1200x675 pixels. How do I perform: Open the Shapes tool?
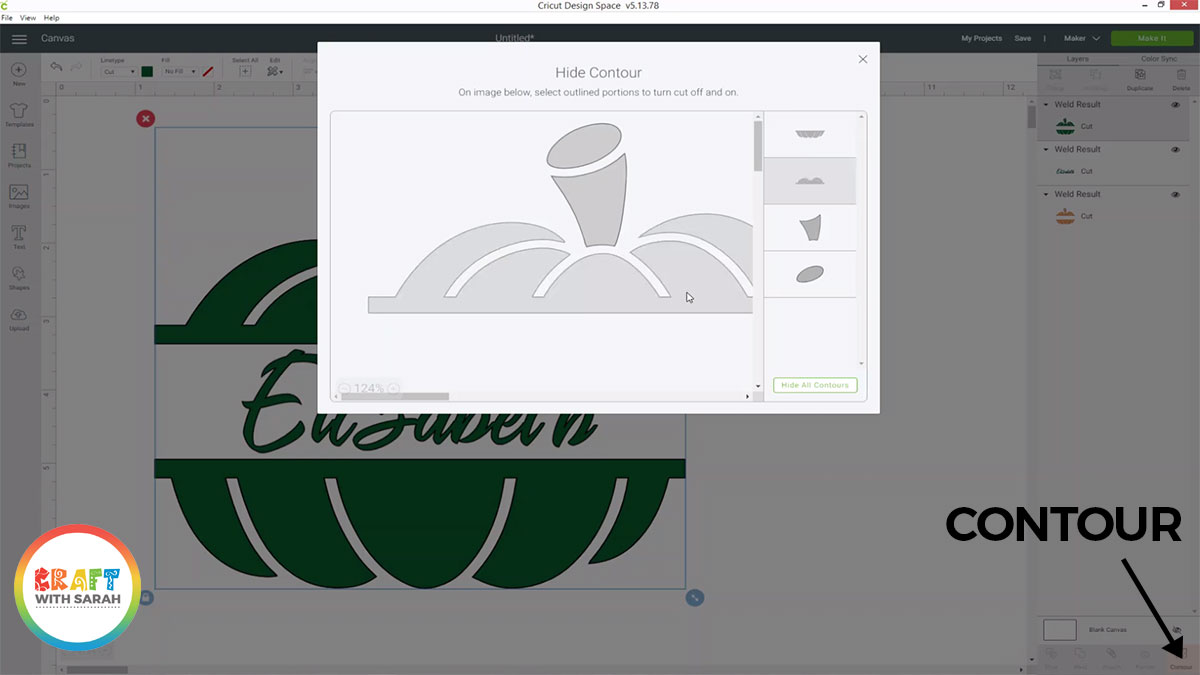point(19,277)
